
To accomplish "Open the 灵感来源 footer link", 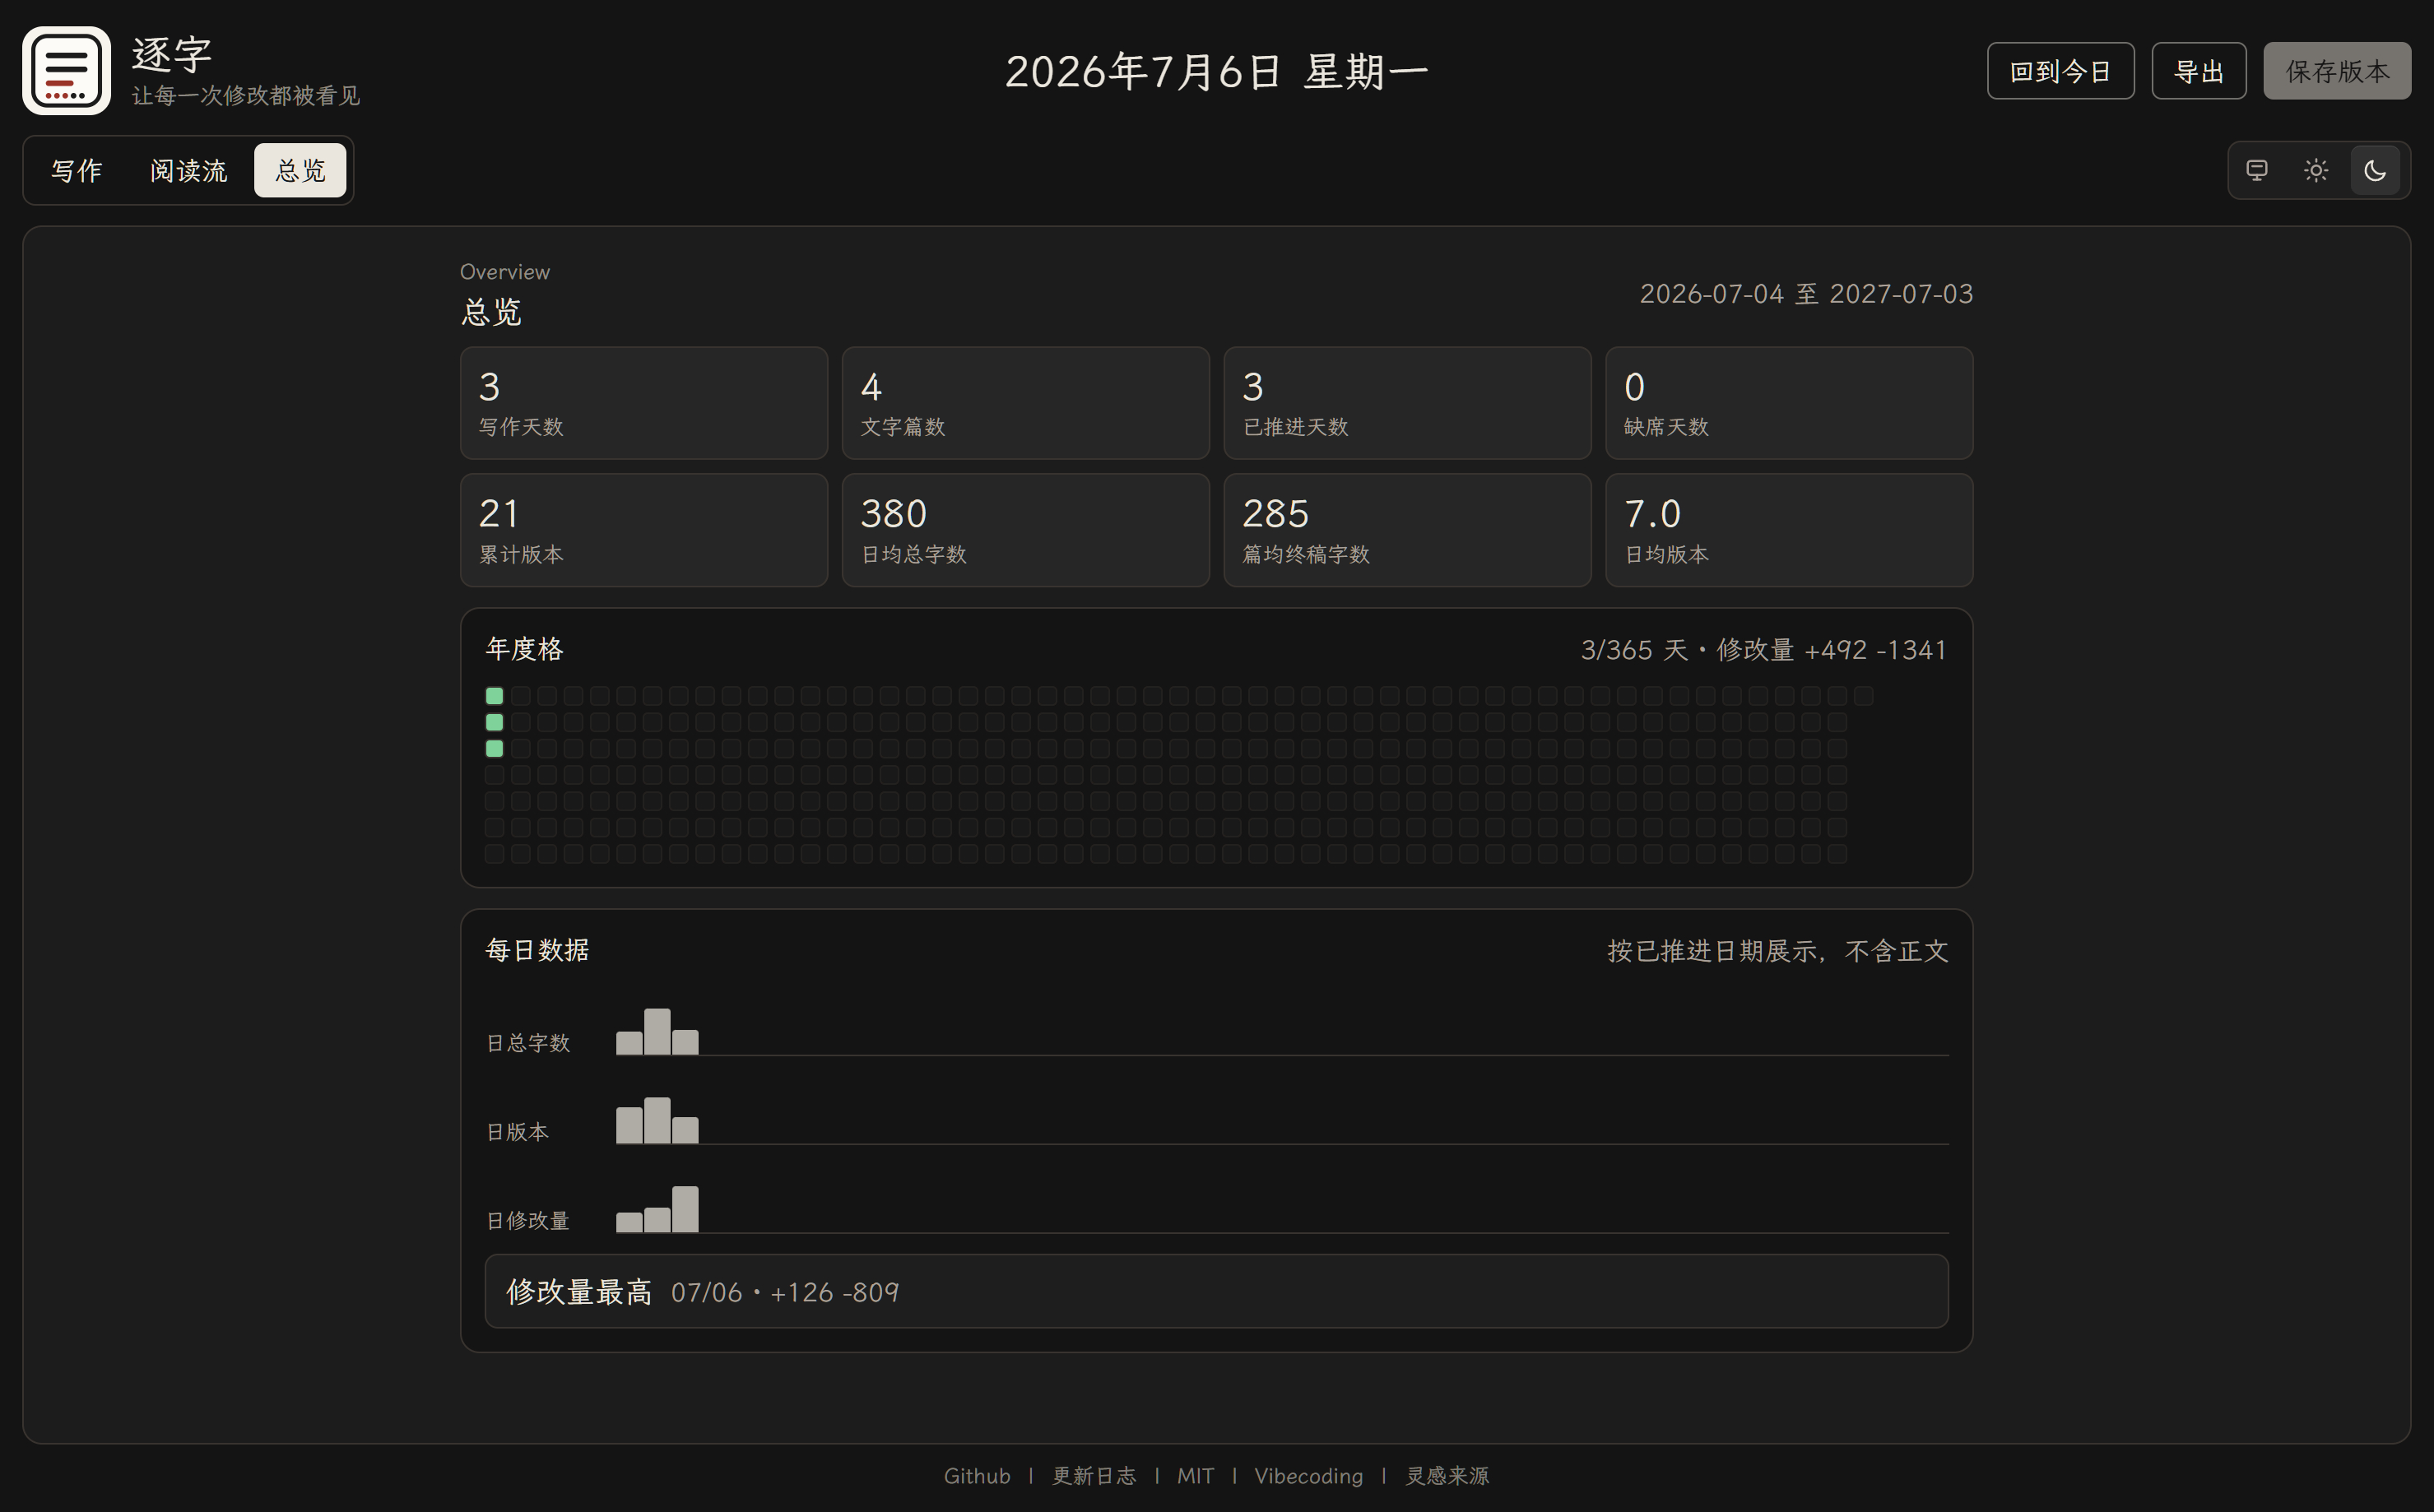I will pos(1447,1476).
